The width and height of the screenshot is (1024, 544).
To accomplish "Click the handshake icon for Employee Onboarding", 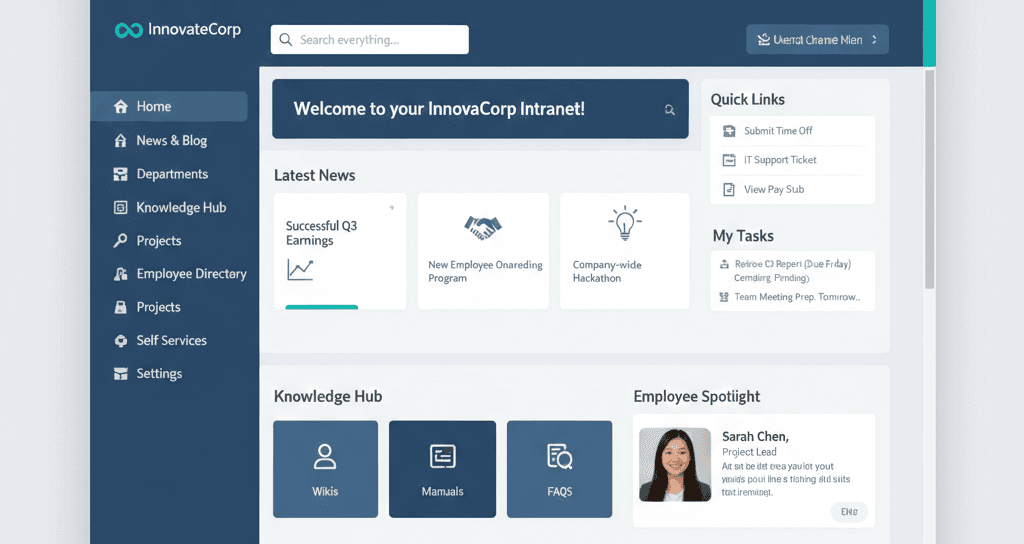I will [483, 227].
